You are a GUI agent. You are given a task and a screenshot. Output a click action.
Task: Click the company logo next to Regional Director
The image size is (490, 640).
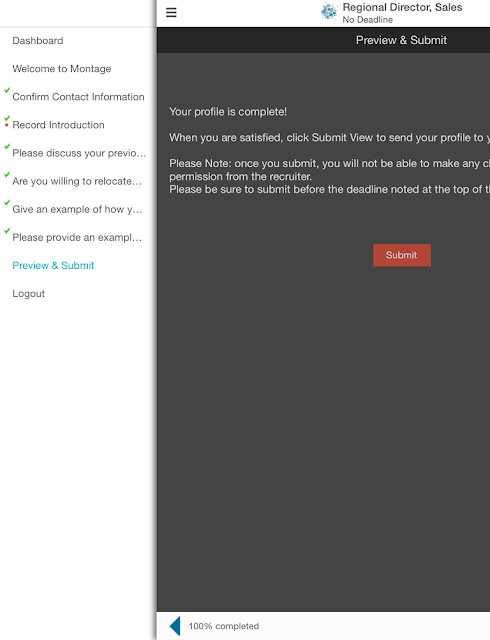[329, 11]
